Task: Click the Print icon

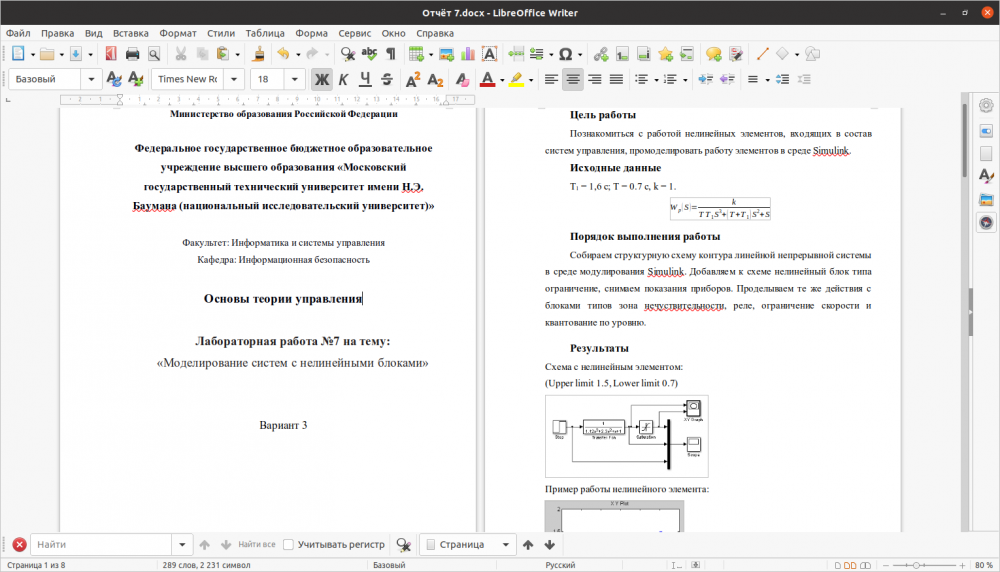Action: click(132, 54)
